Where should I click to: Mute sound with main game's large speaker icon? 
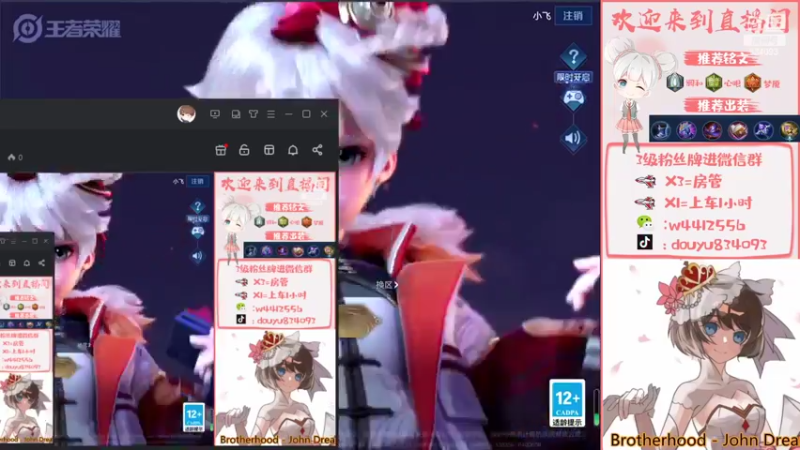click(x=573, y=138)
